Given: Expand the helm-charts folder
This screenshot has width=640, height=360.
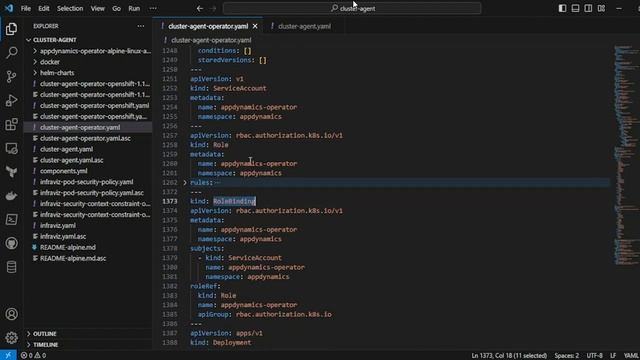Looking at the screenshot, I should [x=35, y=73].
